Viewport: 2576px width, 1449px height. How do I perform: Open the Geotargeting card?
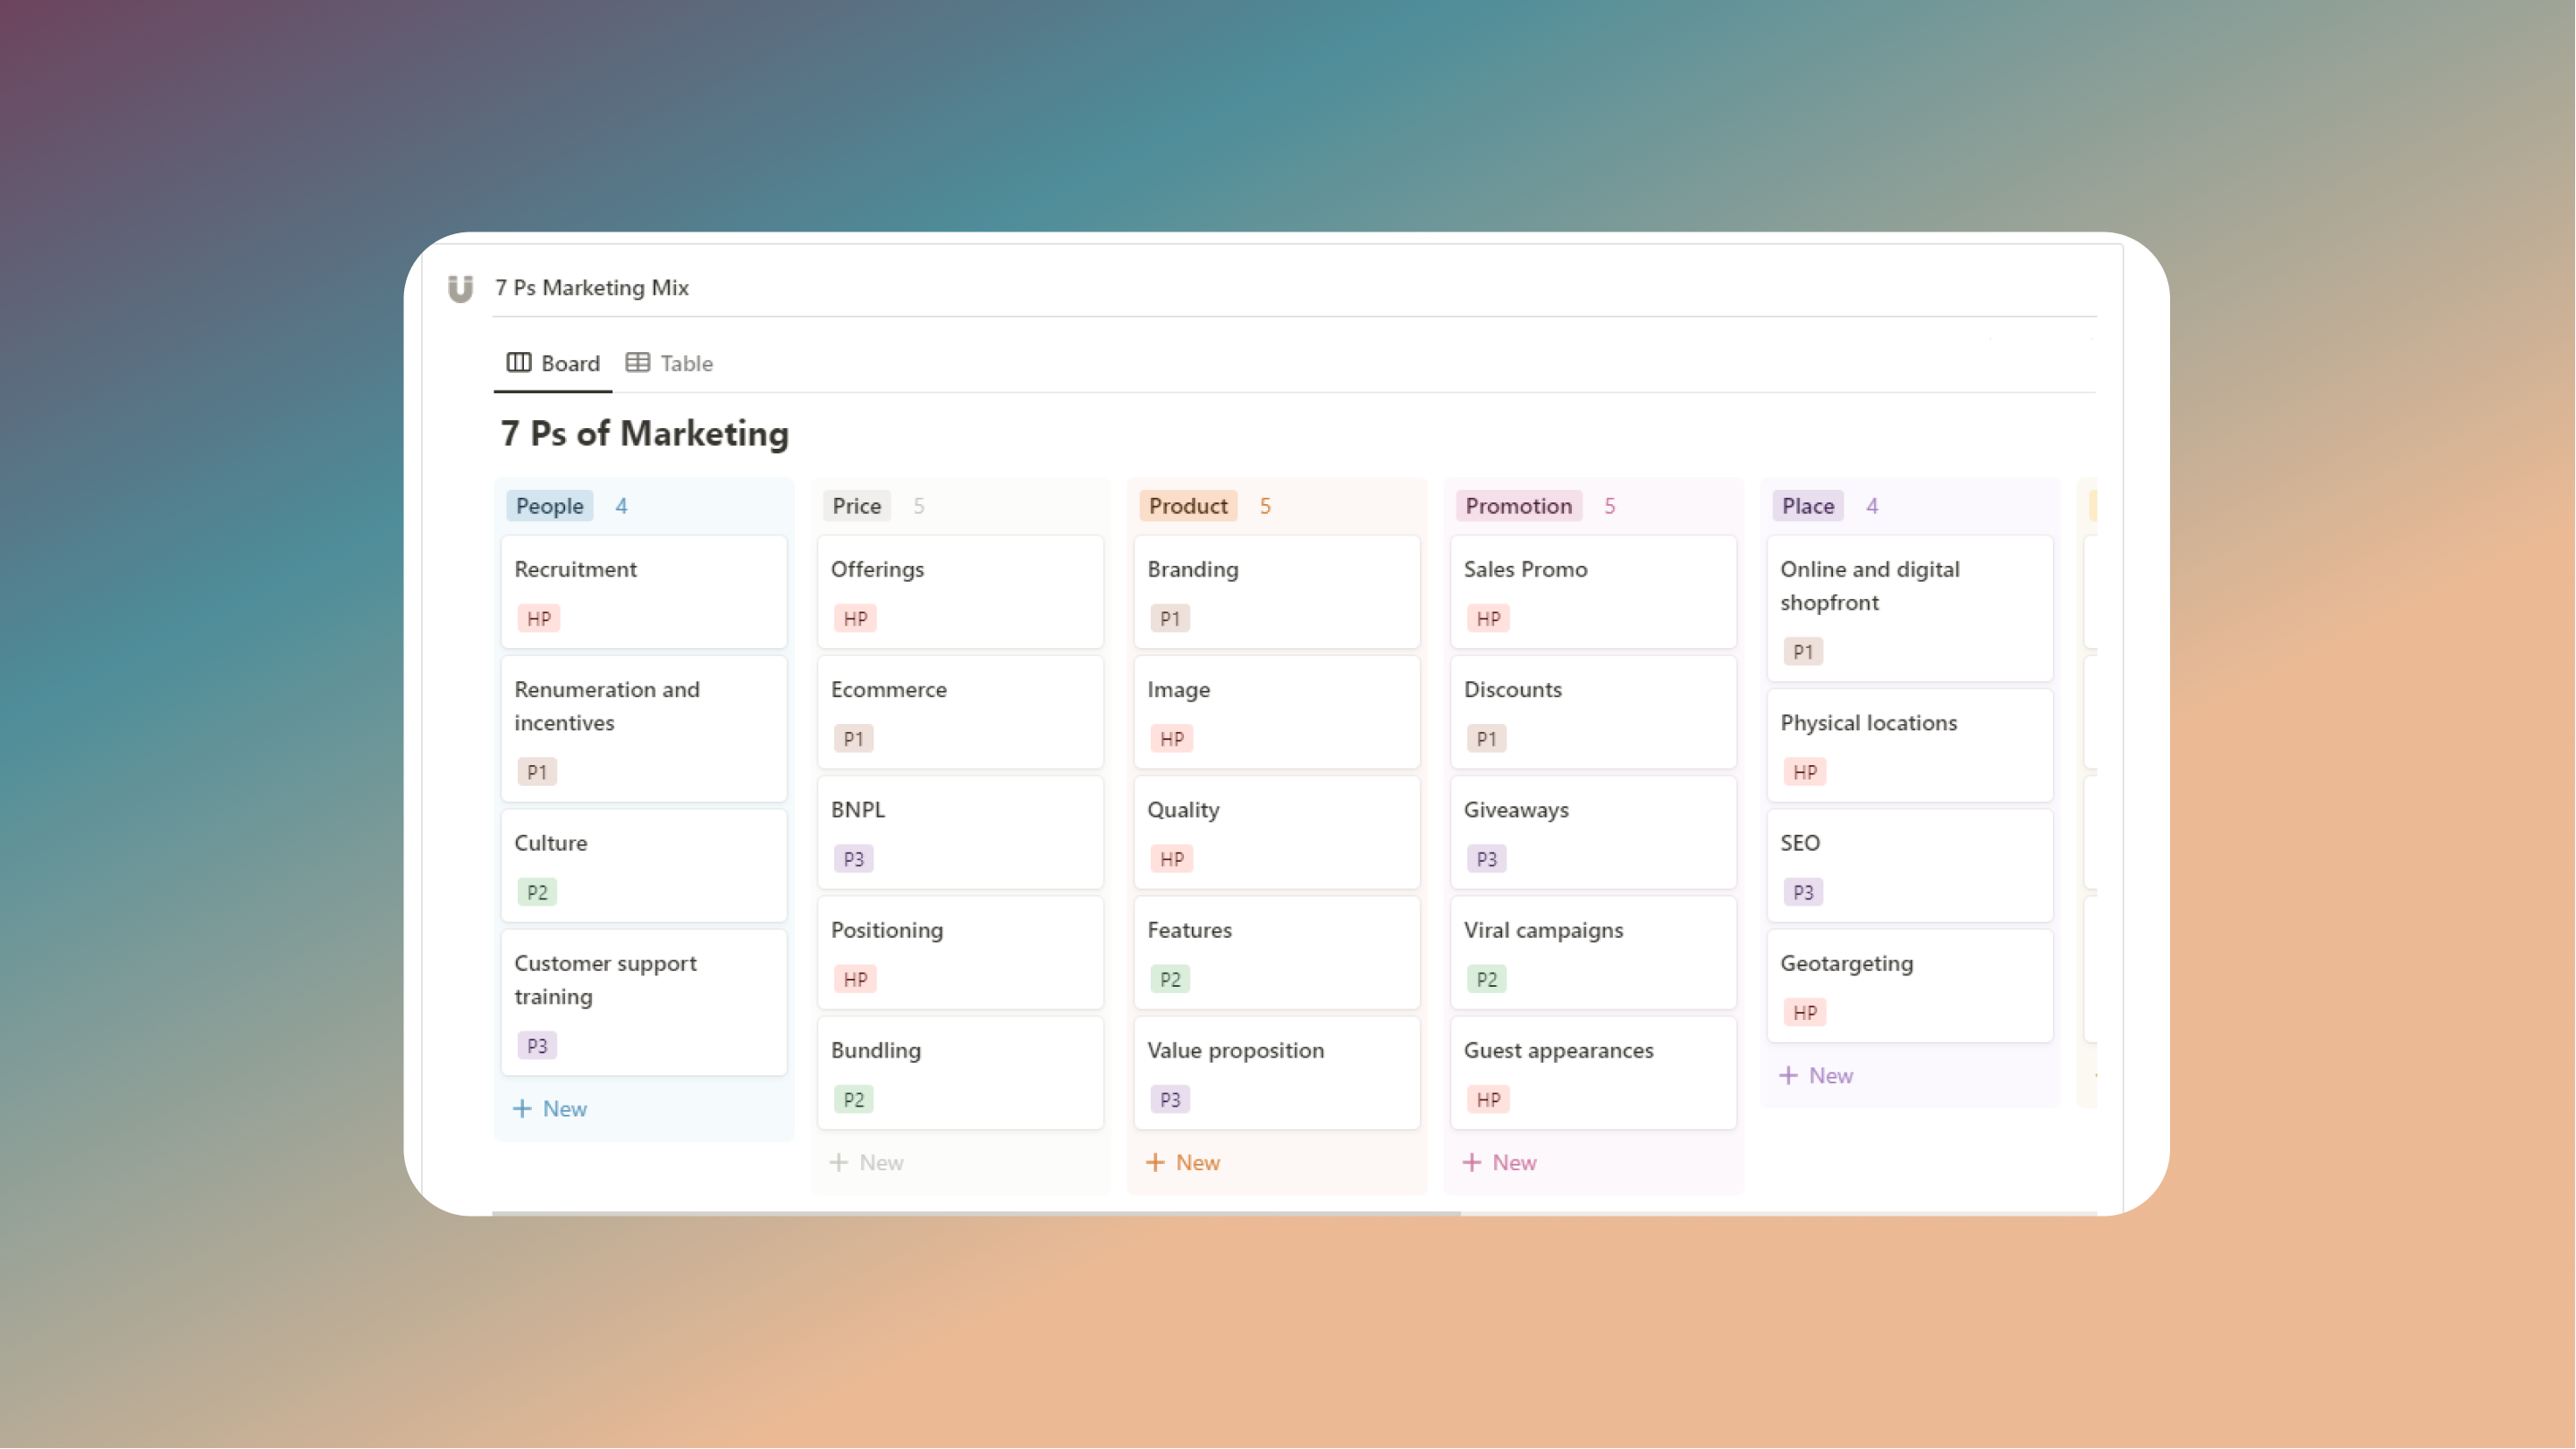click(1908, 986)
